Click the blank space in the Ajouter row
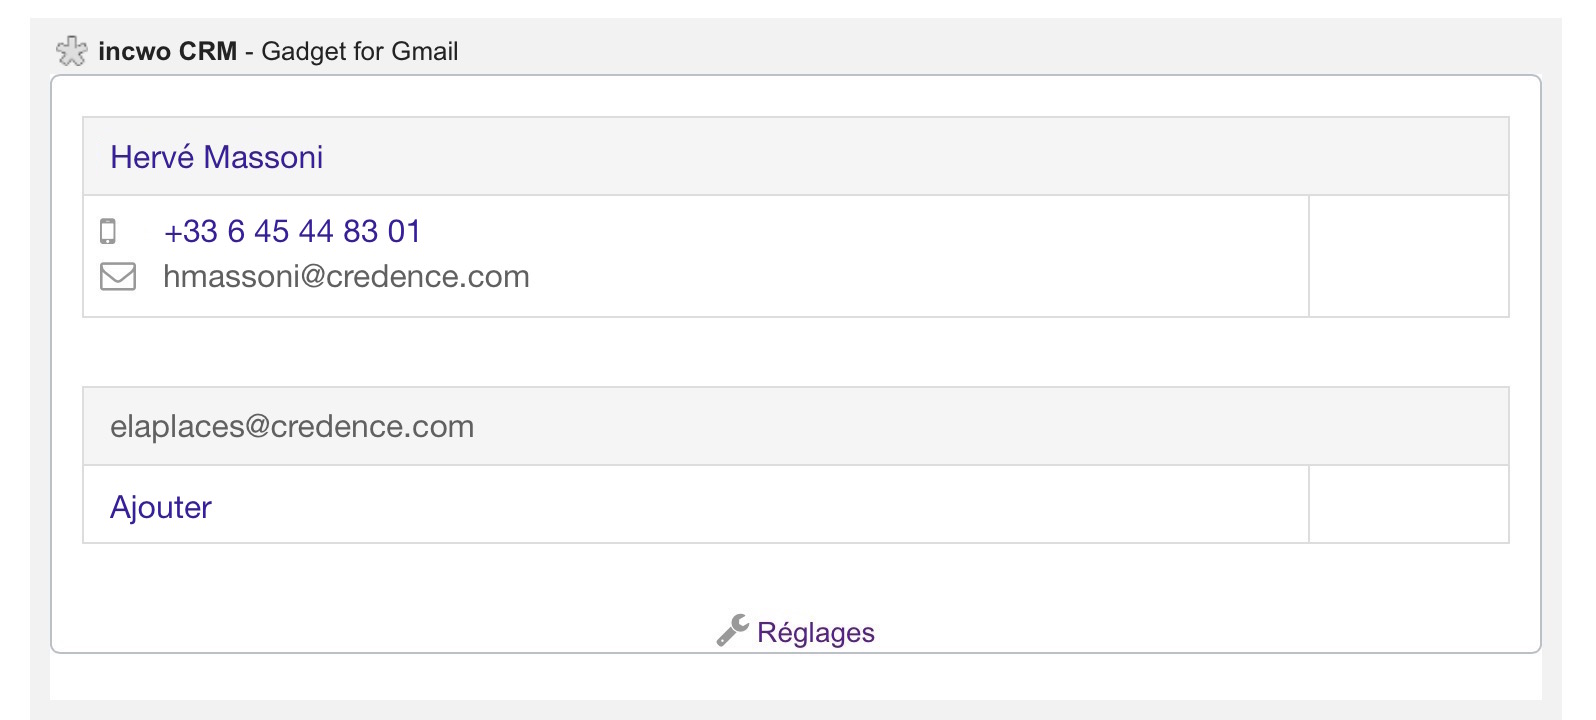 [x=760, y=504]
